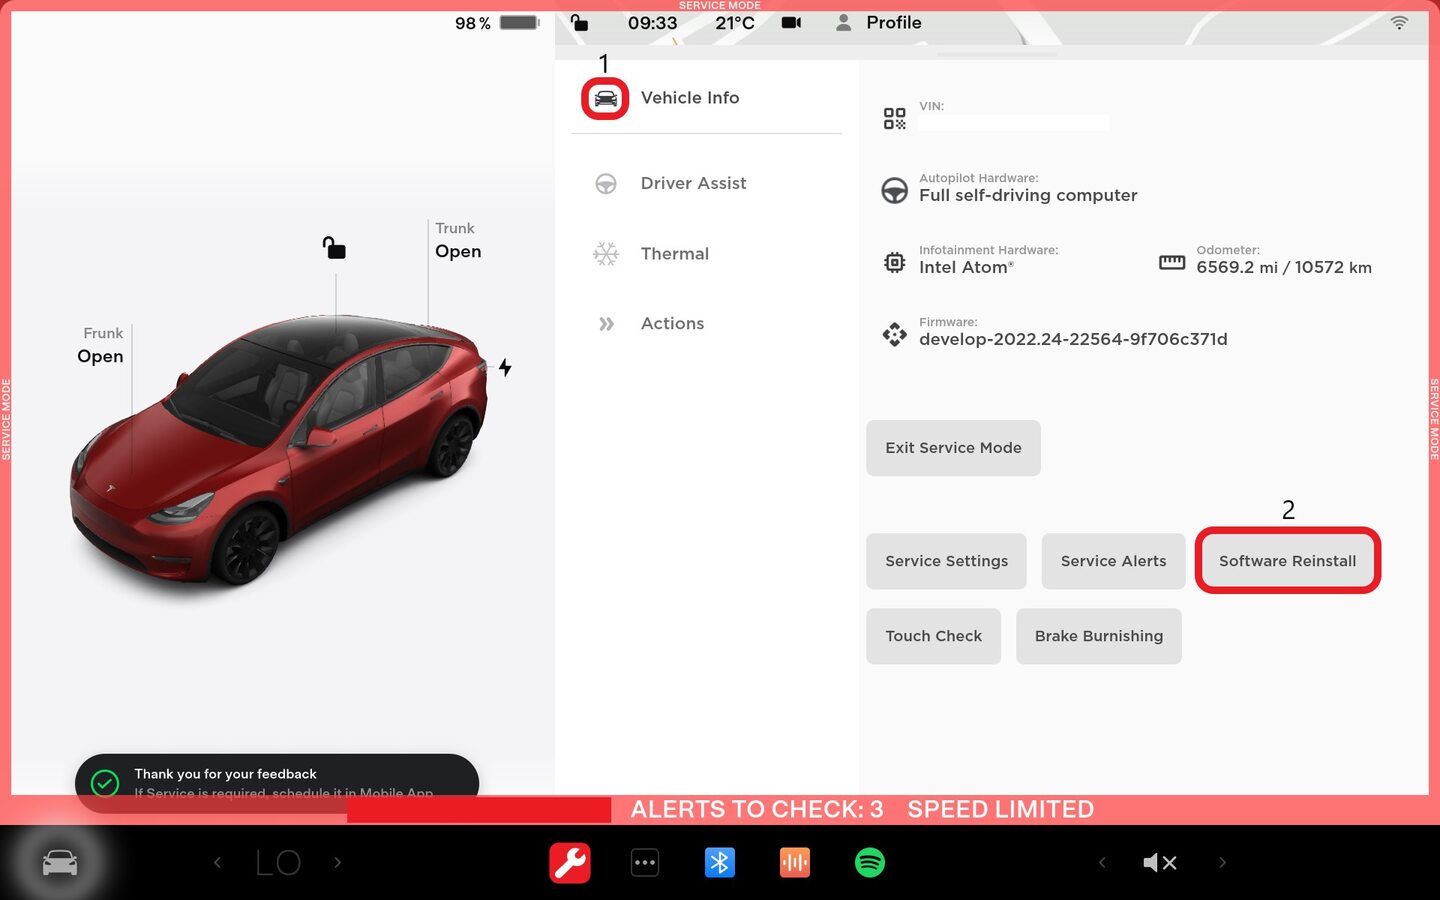This screenshot has width=1440, height=900.
Task: Open the Profile dropdown
Action: pyautogui.click(x=878, y=22)
